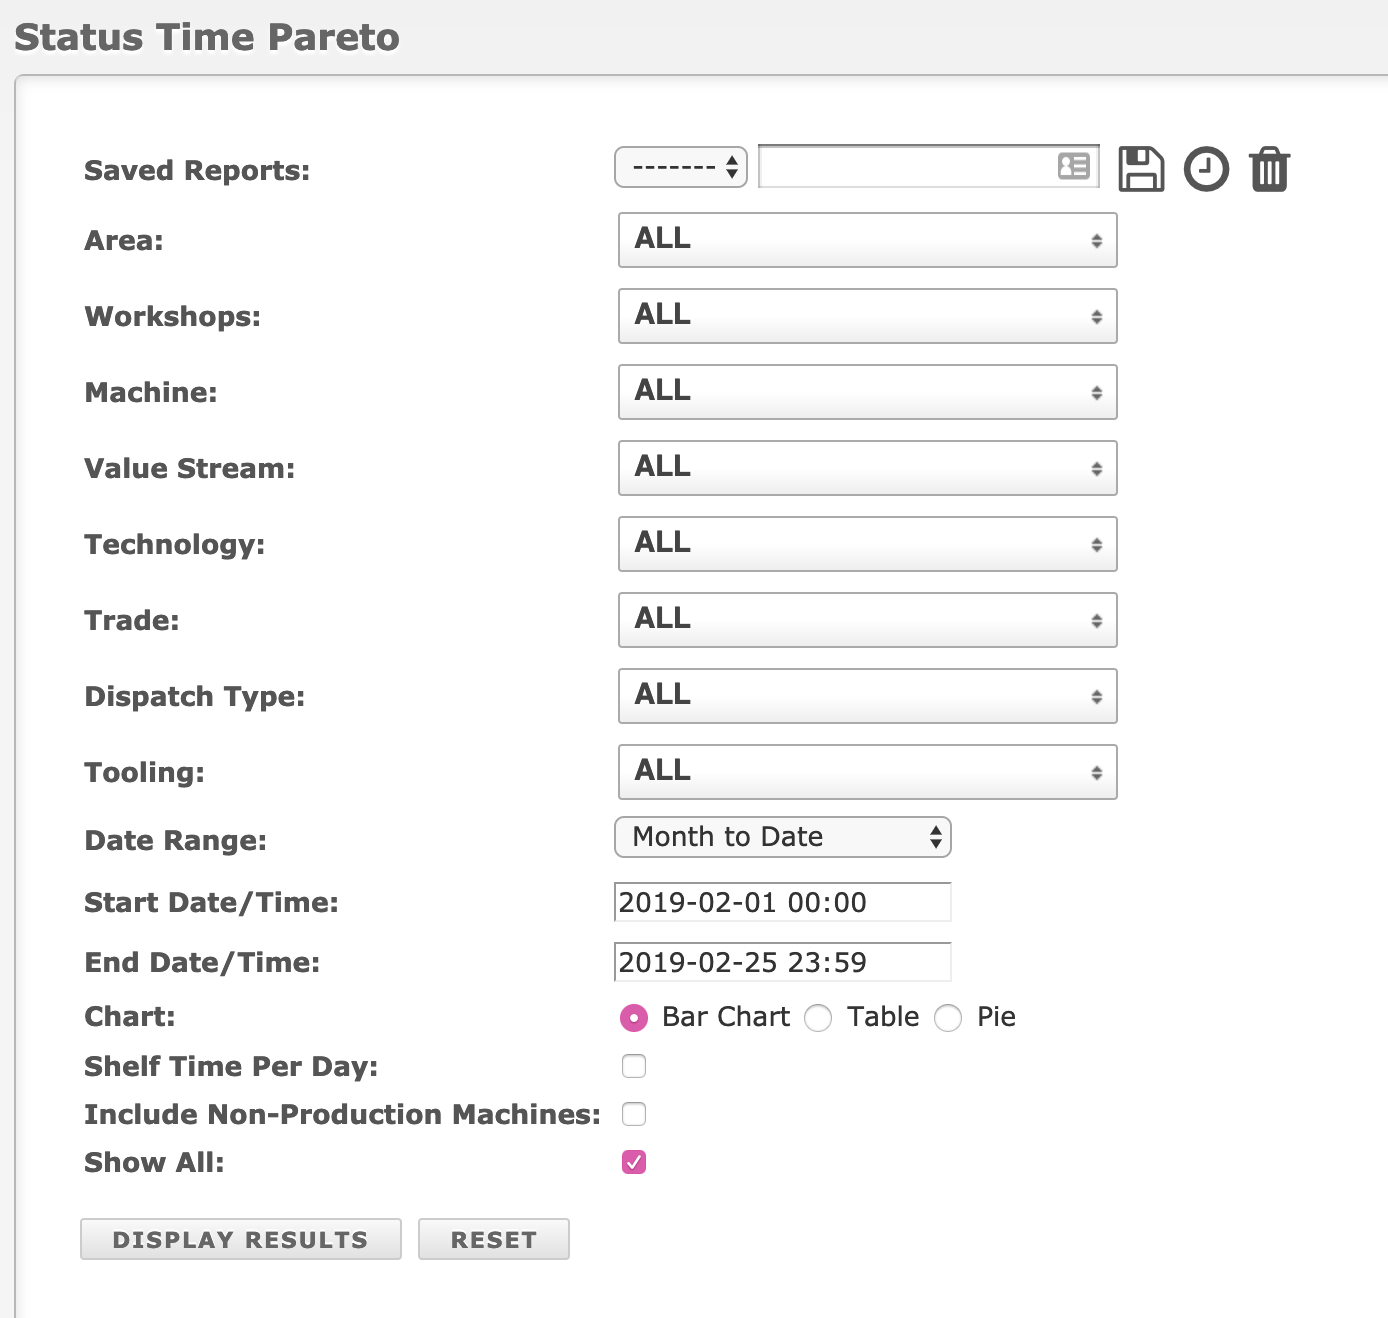Screen dimensions: 1388x1318
Task: Click the Reset button
Action: tap(494, 1239)
